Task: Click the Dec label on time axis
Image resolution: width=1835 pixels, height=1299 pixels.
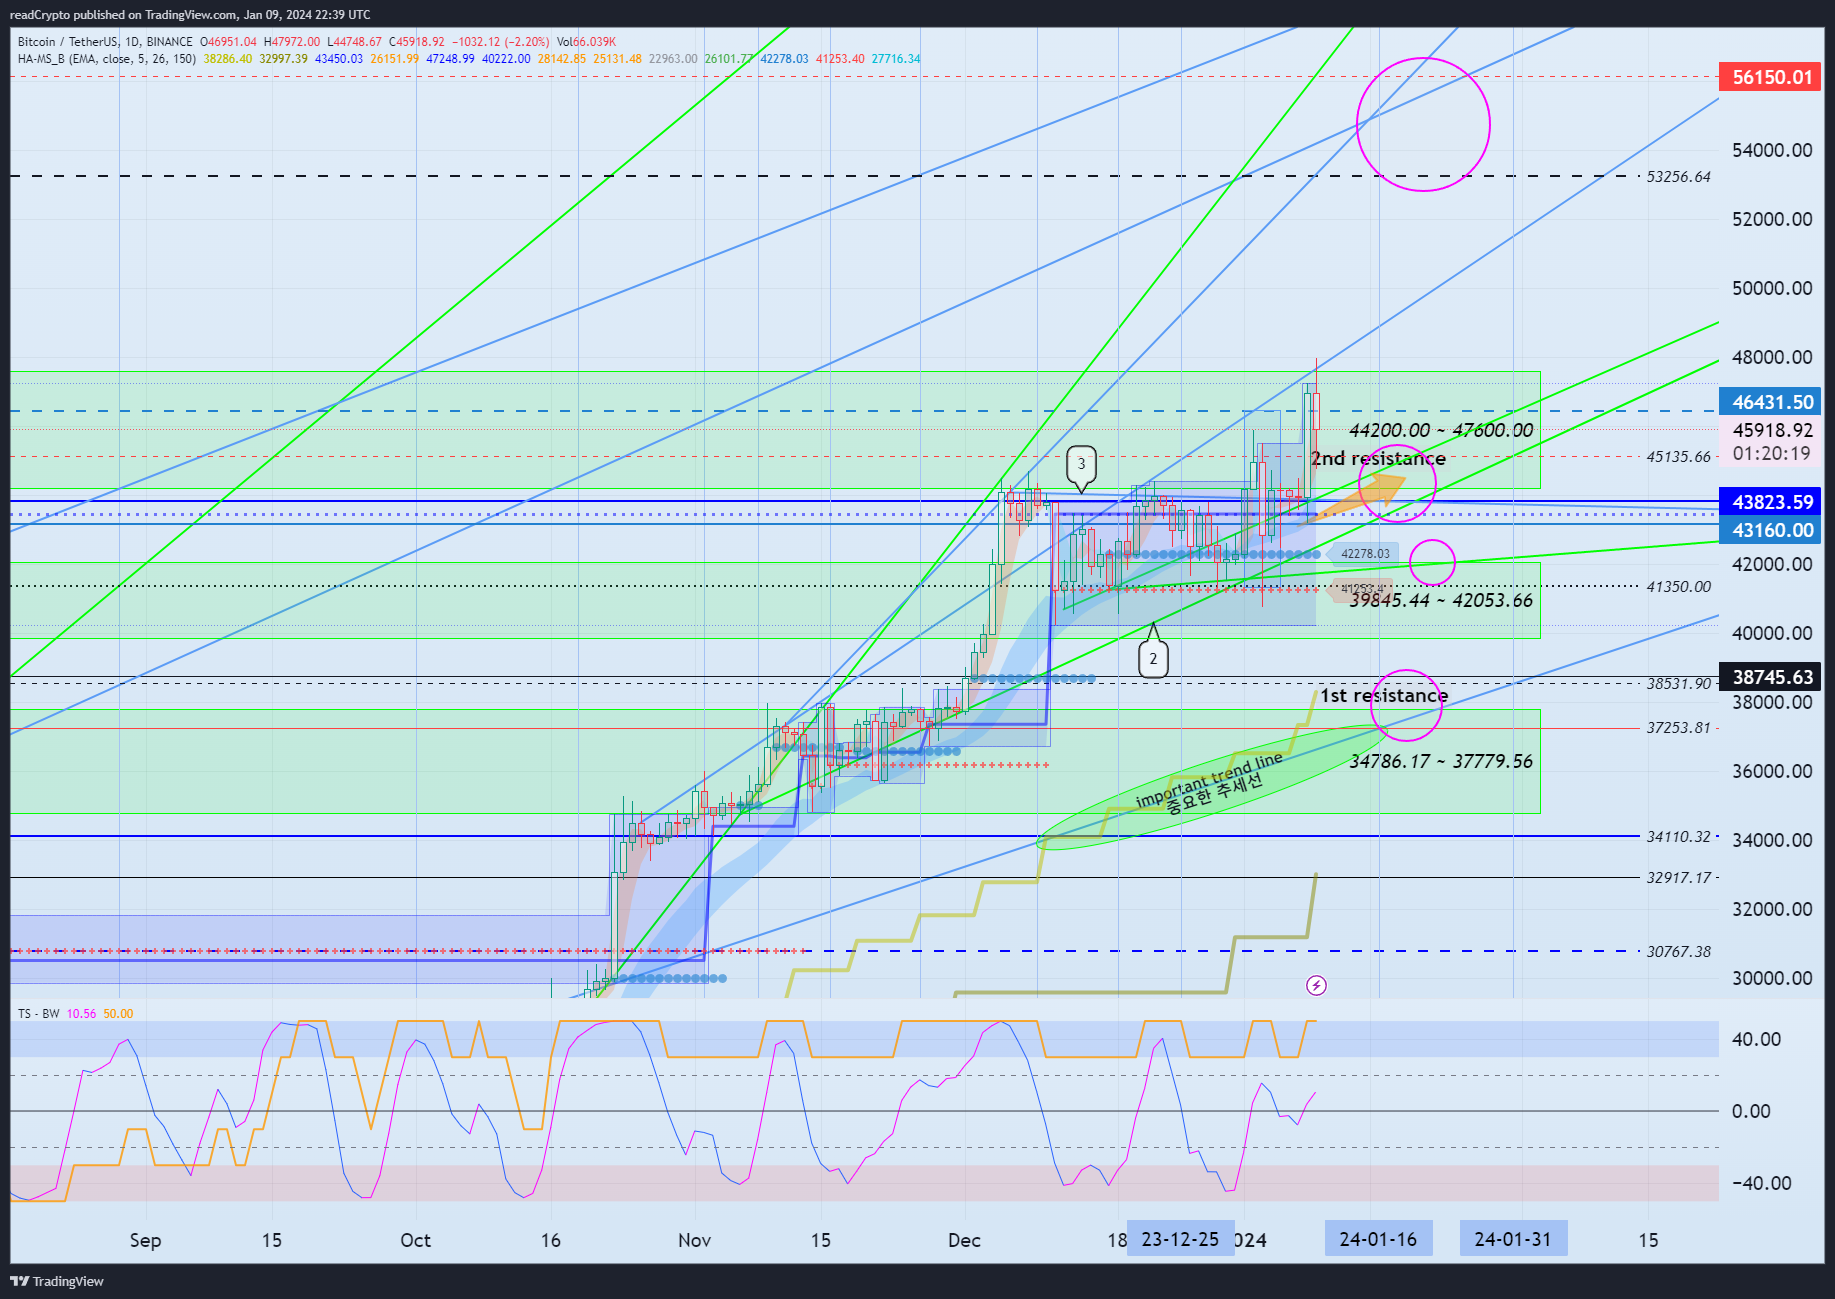Action: [x=964, y=1240]
